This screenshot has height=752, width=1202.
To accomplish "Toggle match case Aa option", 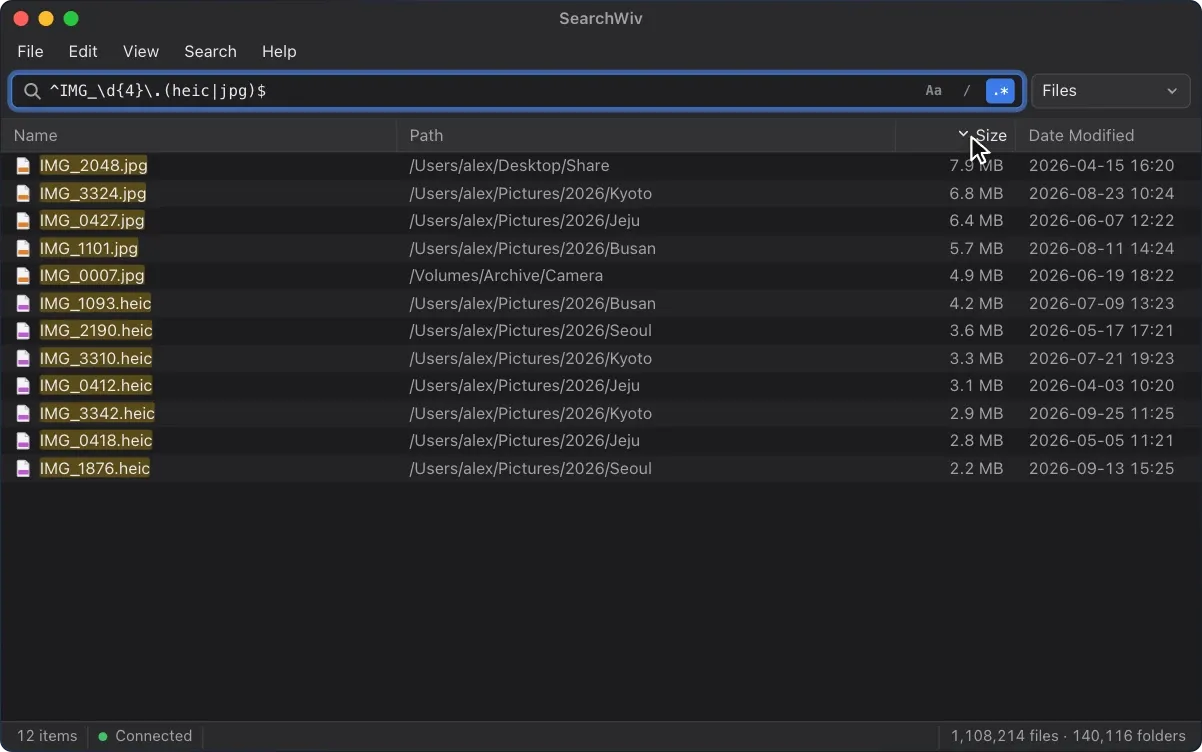I will tap(933, 91).
